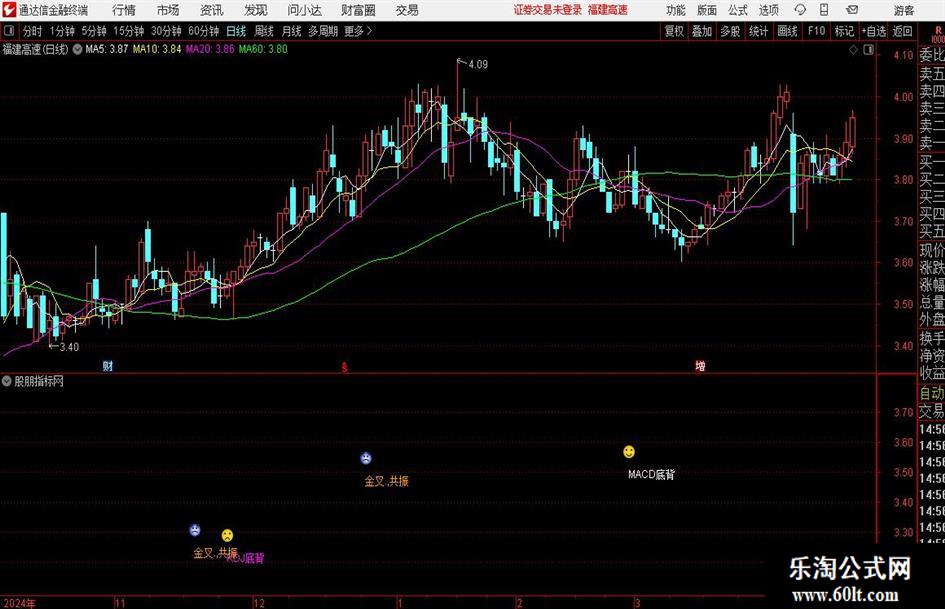
Task: Click the customer service headset icon
Action: point(800,10)
